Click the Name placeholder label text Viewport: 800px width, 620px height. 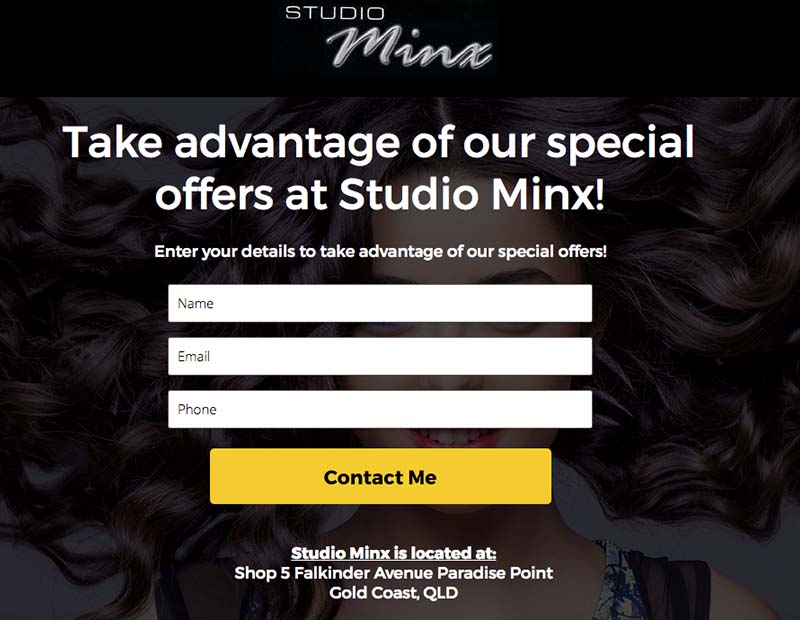click(195, 304)
